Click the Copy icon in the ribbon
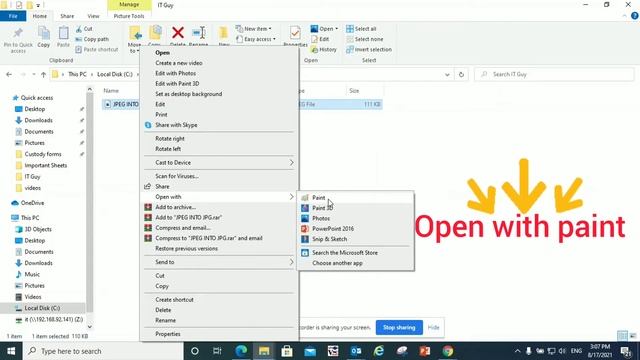Screen dimensions: 640x360 44,33
